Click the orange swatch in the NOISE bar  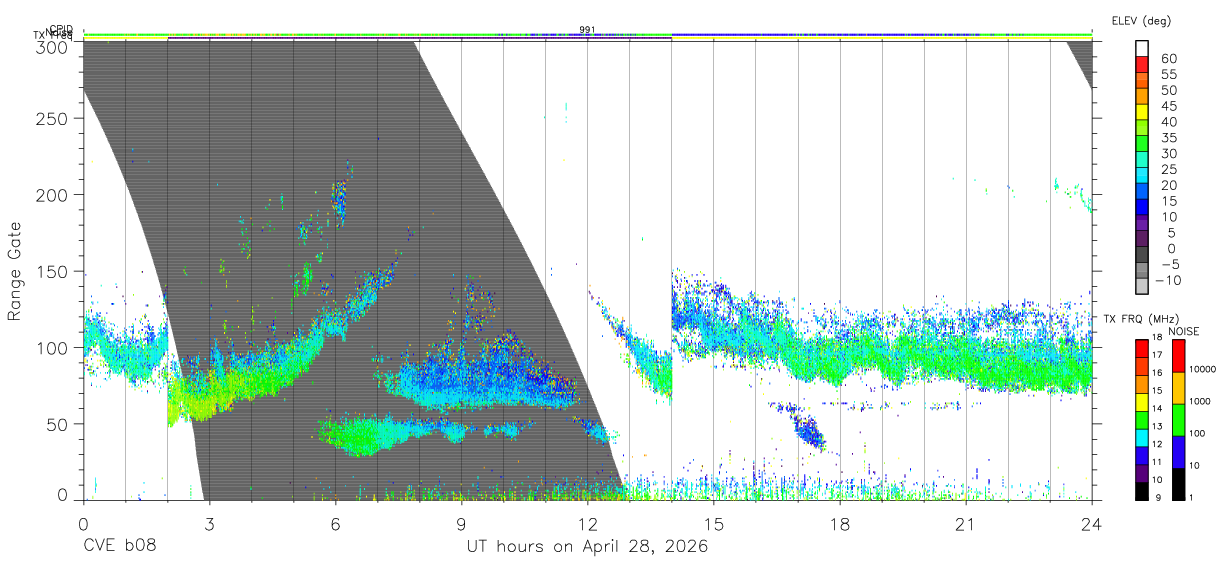1180,388
